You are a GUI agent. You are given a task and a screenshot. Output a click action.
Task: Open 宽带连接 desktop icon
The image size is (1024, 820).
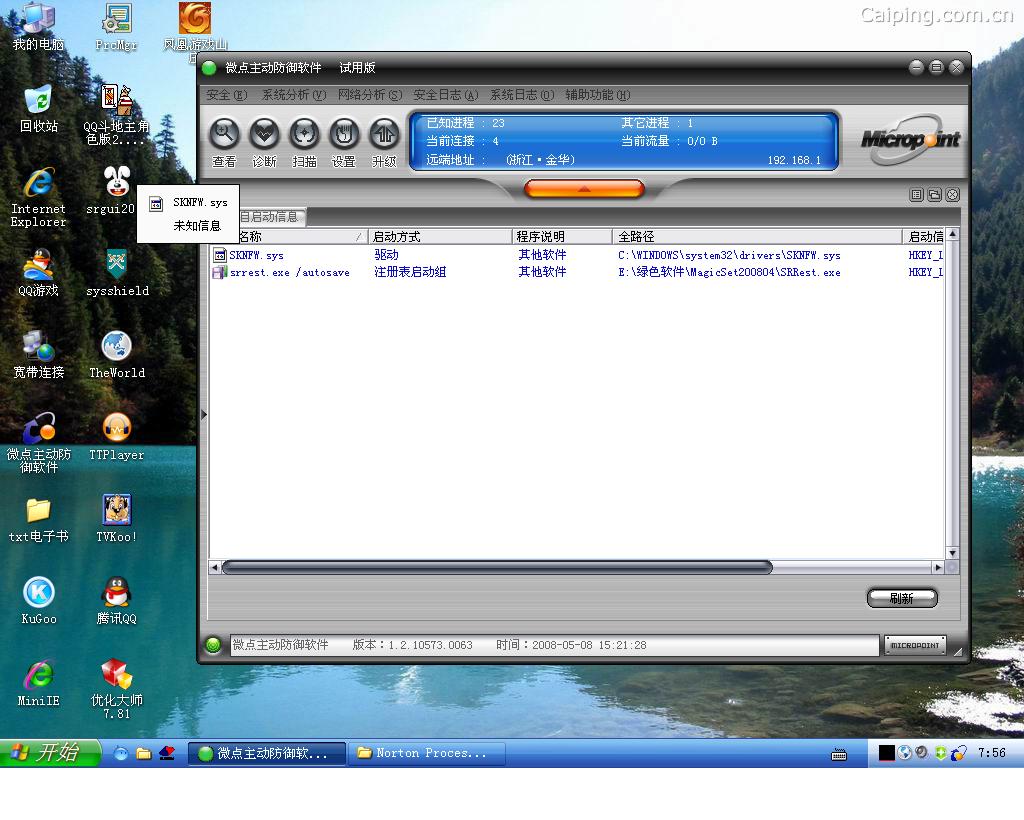[39, 355]
